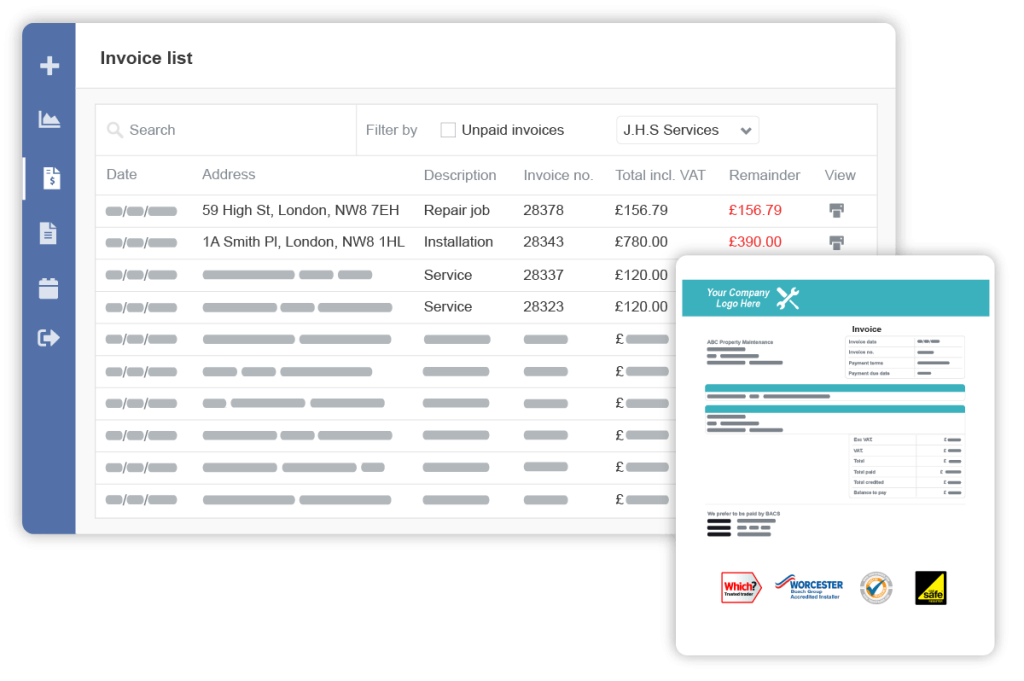Click the sign-out arrow icon
This screenshot has height=681, width=1024.
click(48, 338)
